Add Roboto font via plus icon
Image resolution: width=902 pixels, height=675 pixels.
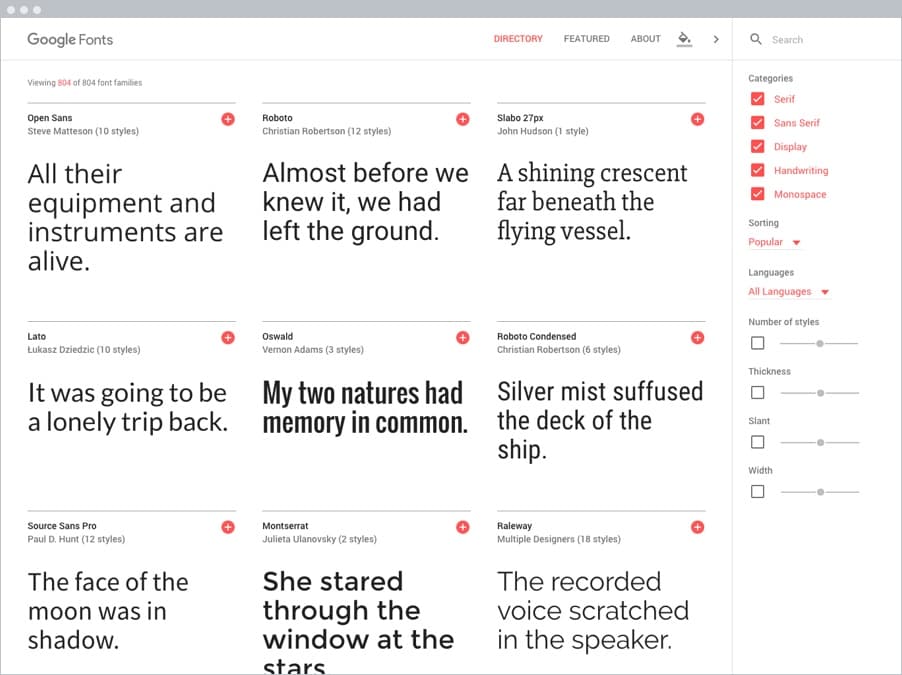click(x=463, y=119)
